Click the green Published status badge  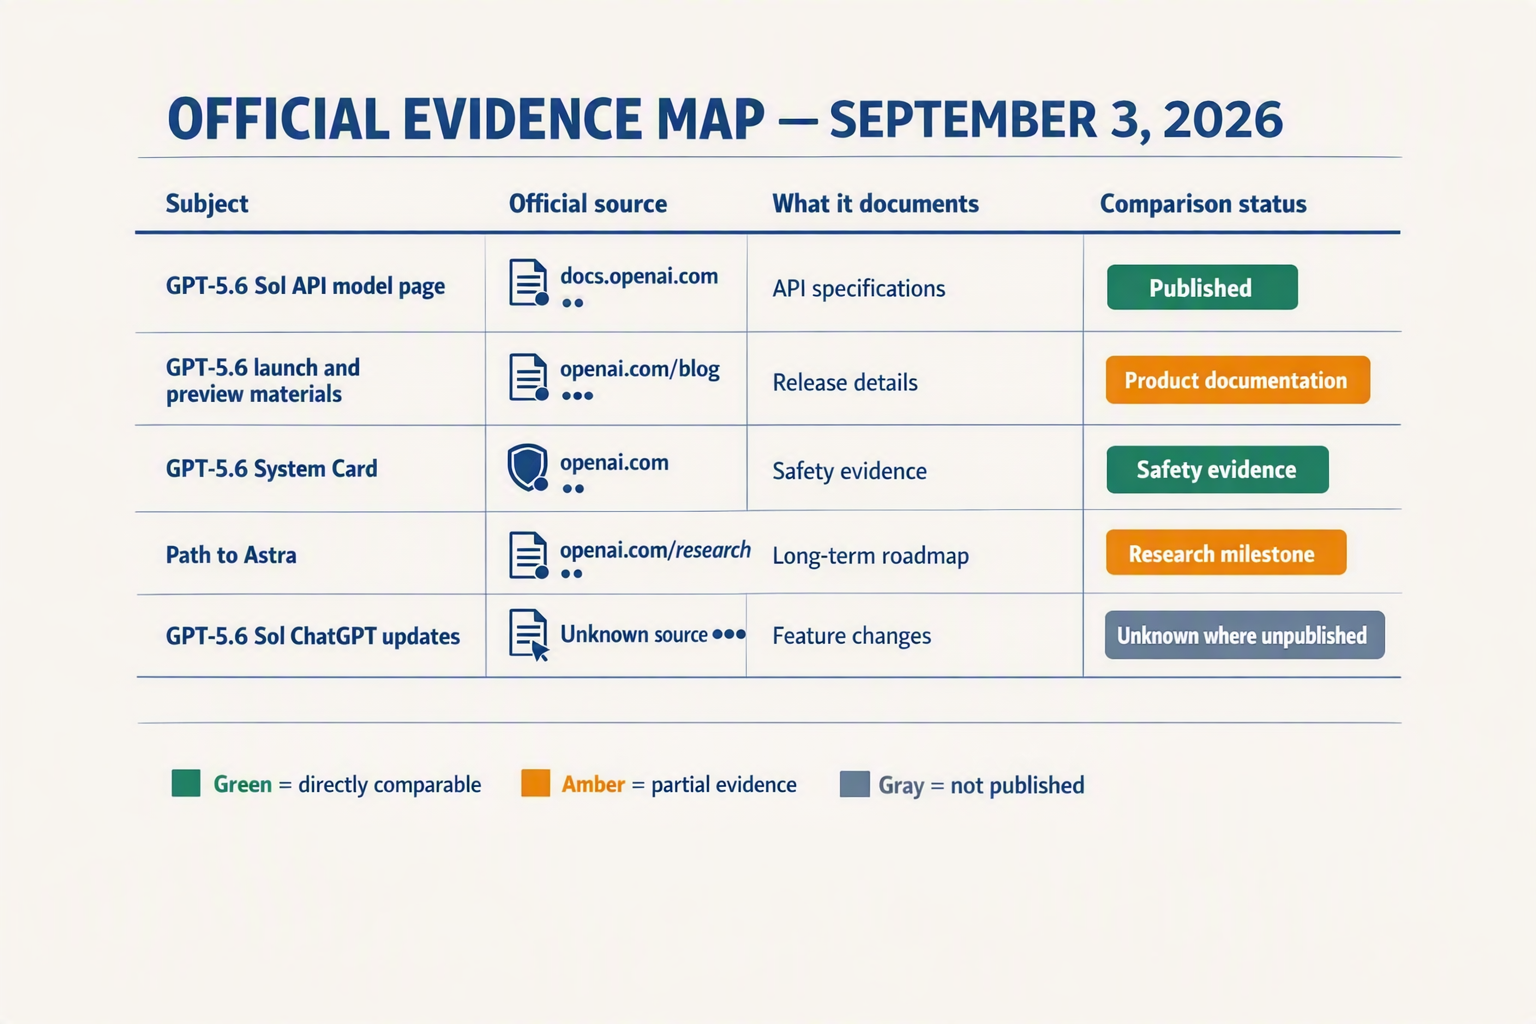[1202, 287]
